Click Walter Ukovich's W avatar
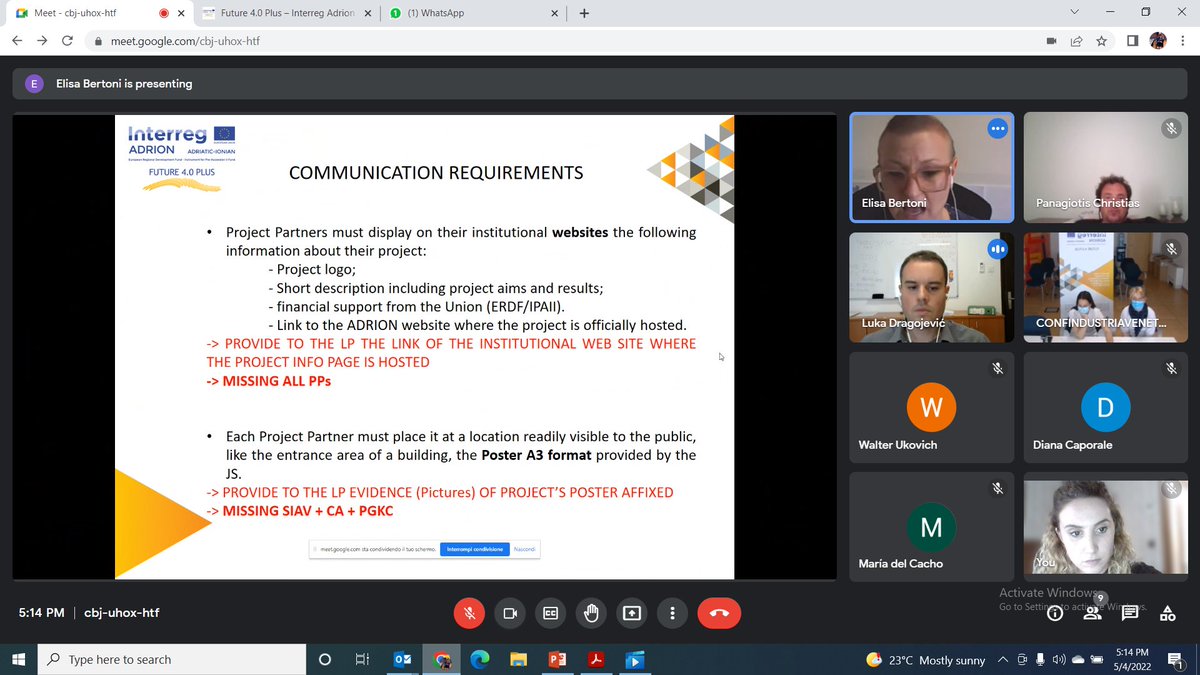This screenshot has height=675, width=1200. pos(931,407)
